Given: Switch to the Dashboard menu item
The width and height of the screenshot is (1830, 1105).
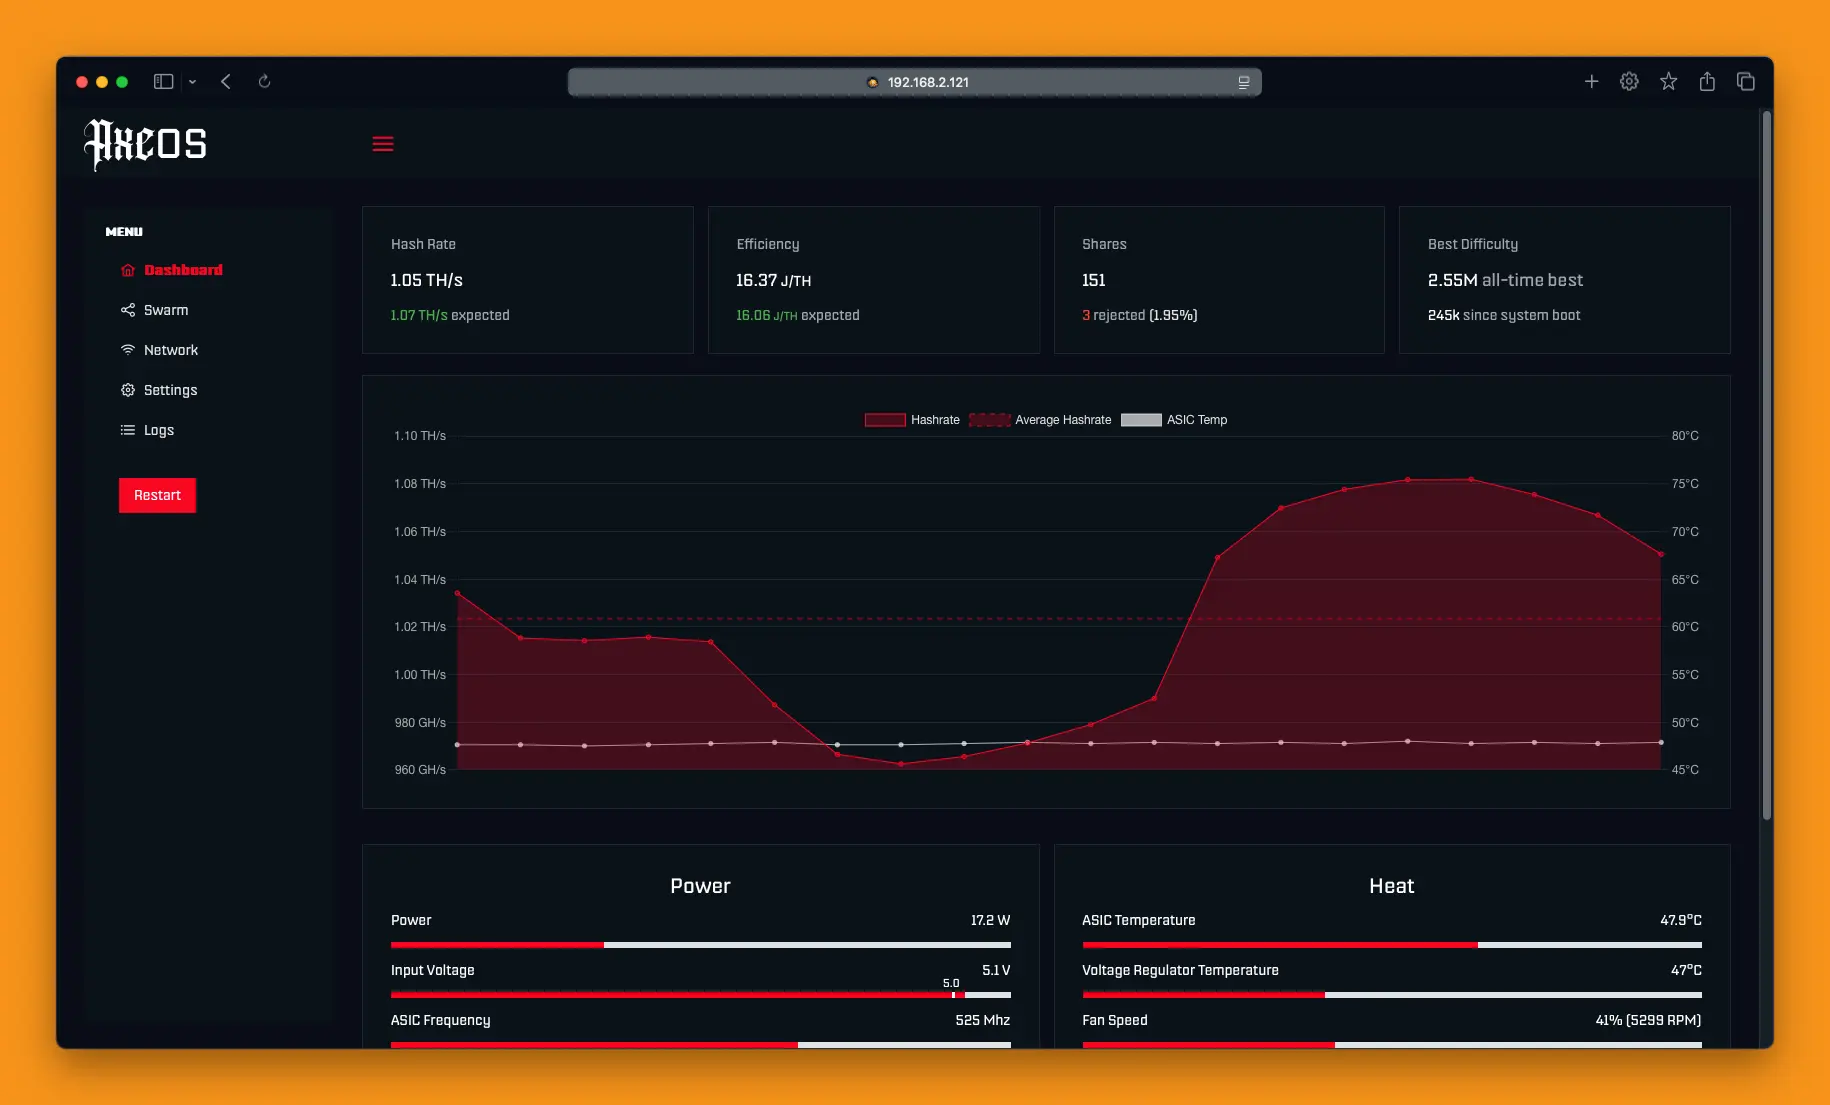Looking at the screenshot, I should click(x=184, y=270).
